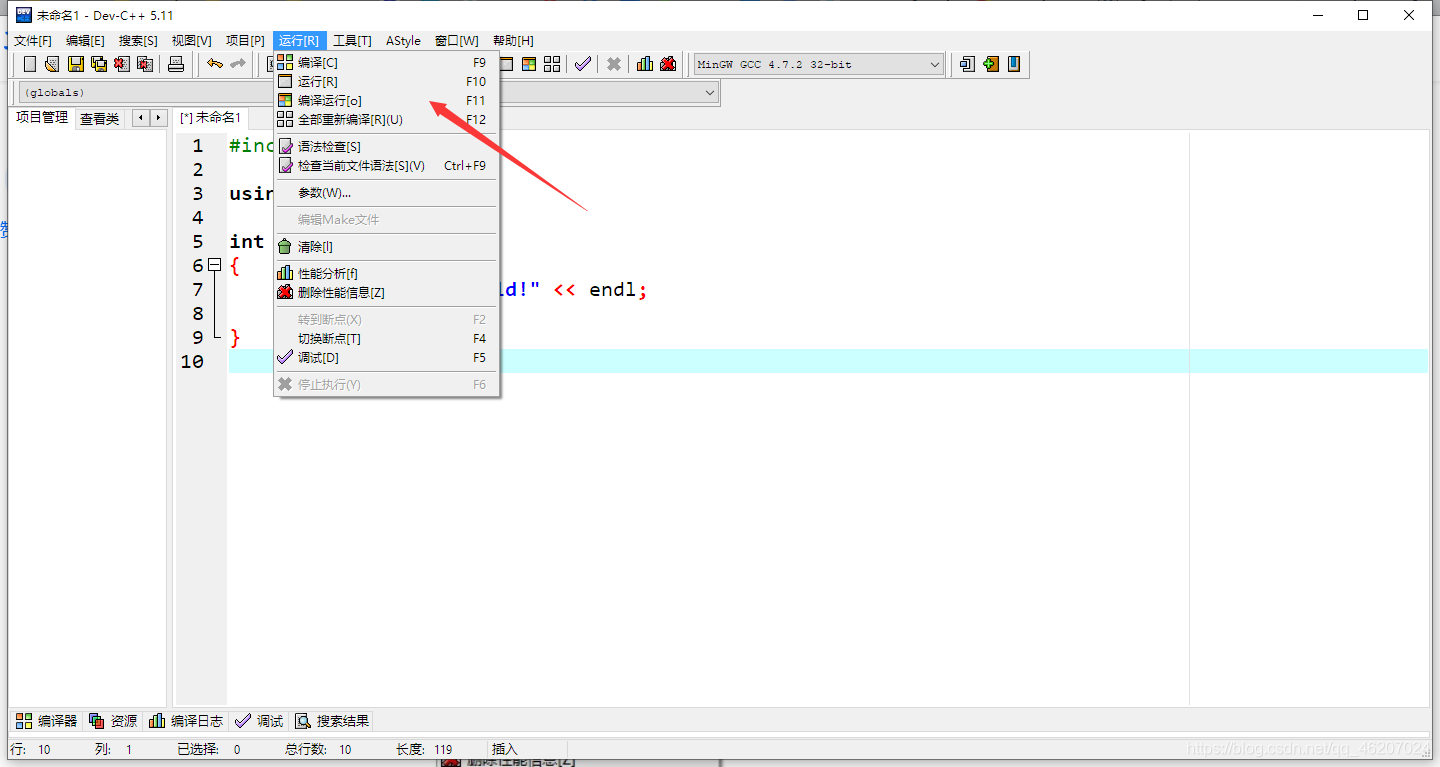Choose 调试[D] F5 menu entry

coord(386,357)
